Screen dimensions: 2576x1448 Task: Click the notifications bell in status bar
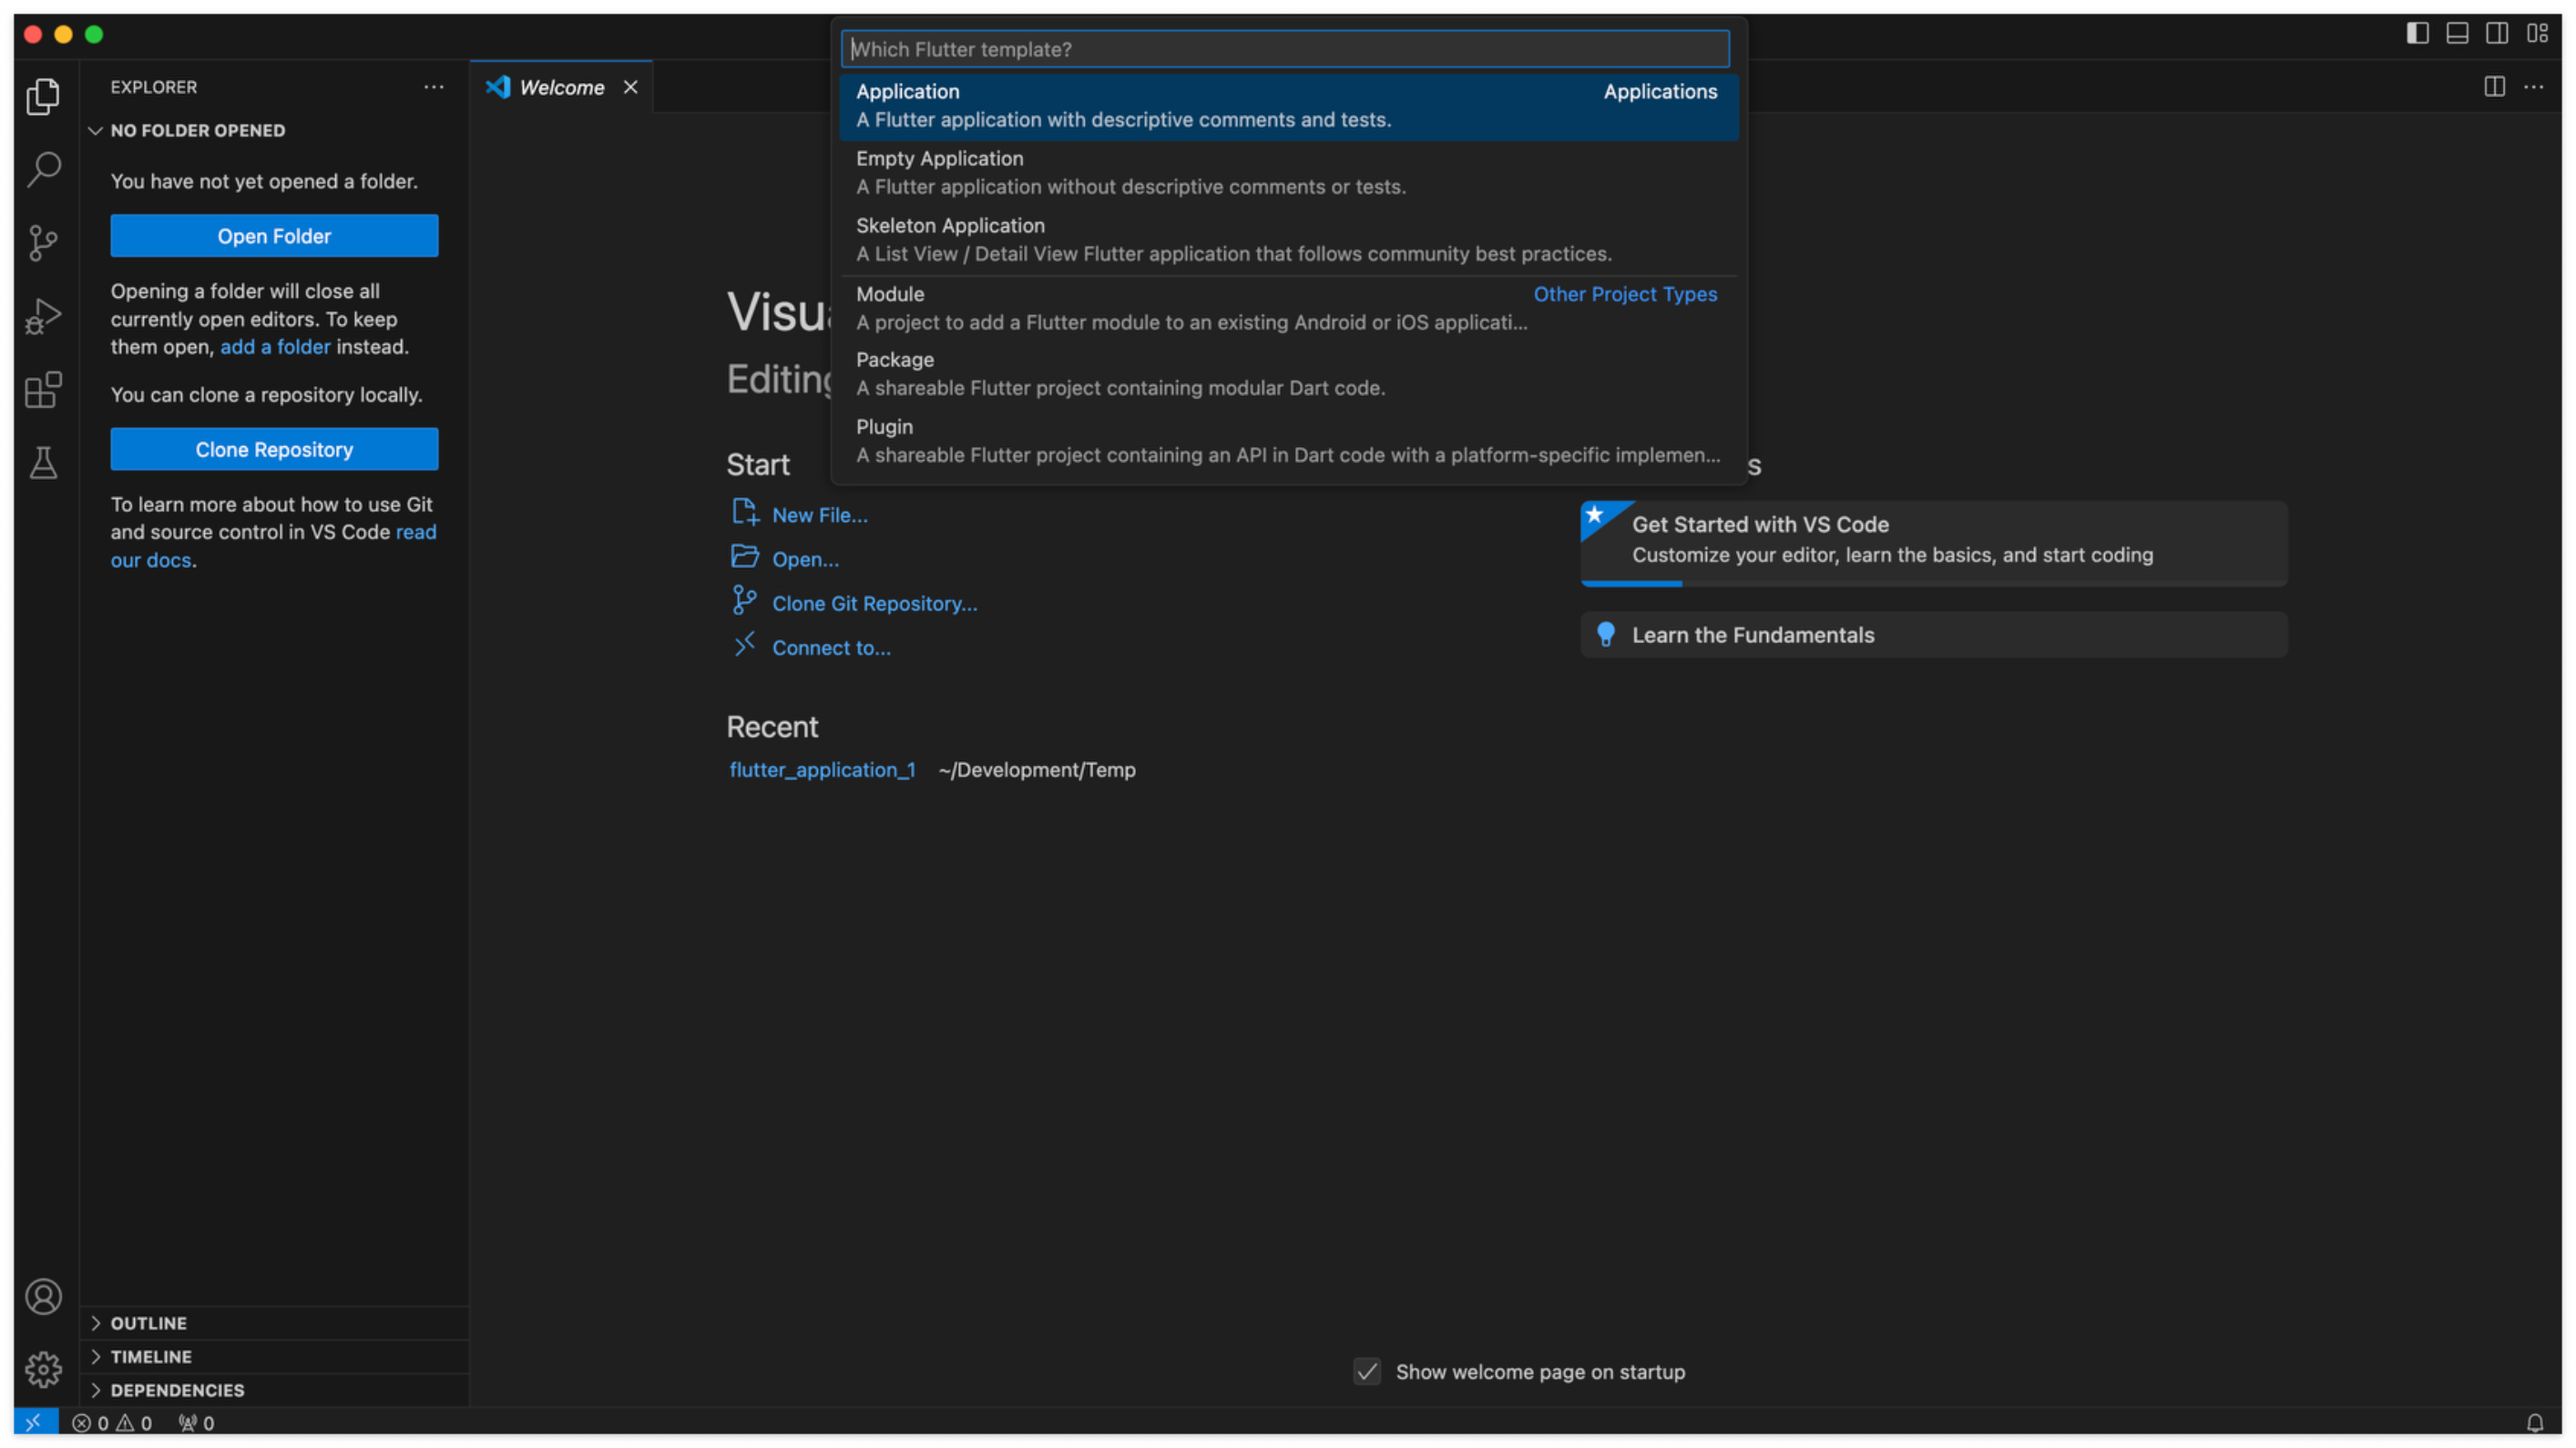pos(2535,1422)
